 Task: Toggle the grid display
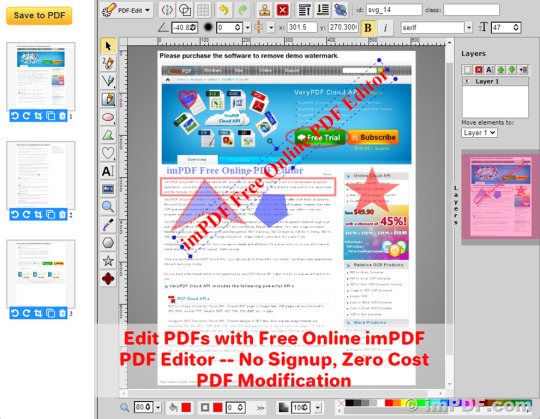(x=203, y=10)
